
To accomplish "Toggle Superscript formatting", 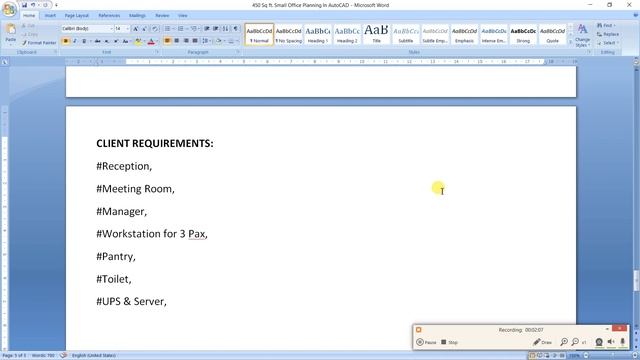I will point(116,41).
